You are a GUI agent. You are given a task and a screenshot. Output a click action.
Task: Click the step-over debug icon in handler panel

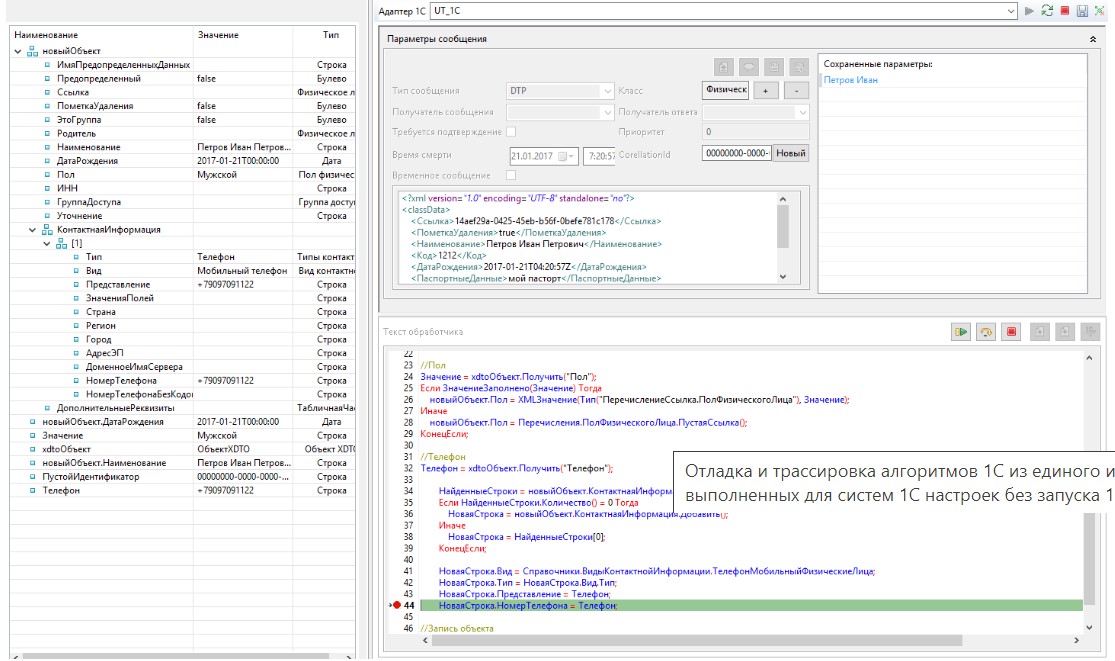pyautogui.click(x=987, y=332)
